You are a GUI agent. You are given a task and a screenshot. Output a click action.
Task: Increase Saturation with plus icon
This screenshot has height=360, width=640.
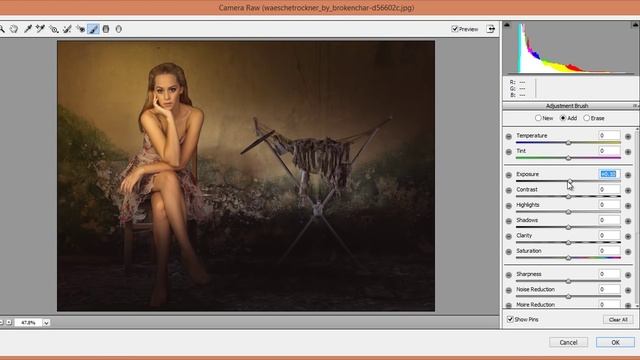628,252
